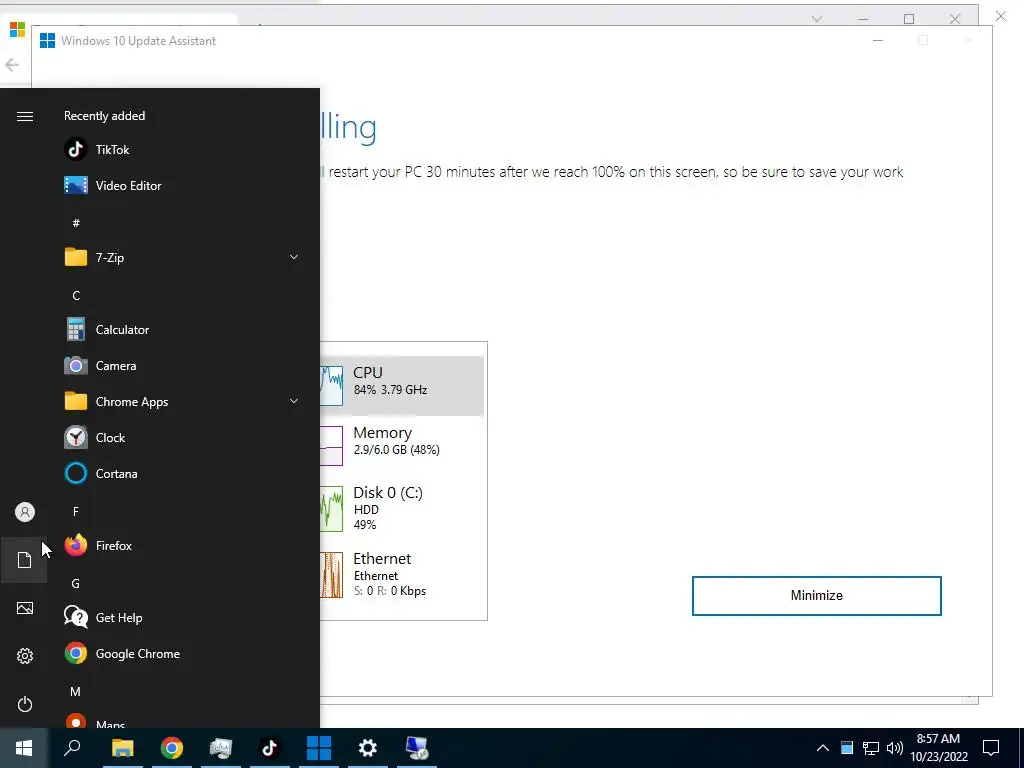This screenshot has height=768, width=1024.
Task: Open File Explorer from taskbar
Action: pyautogui.click(x=122, y=748)
